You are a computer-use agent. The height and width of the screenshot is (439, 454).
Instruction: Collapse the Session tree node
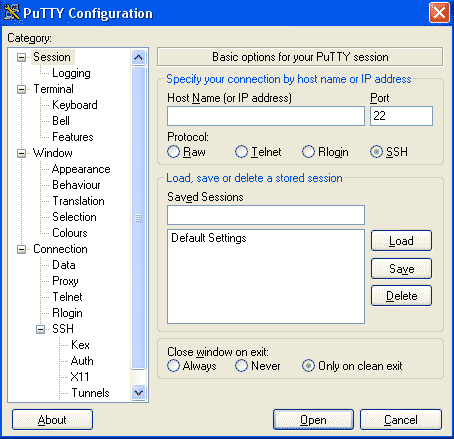(21, 57)
